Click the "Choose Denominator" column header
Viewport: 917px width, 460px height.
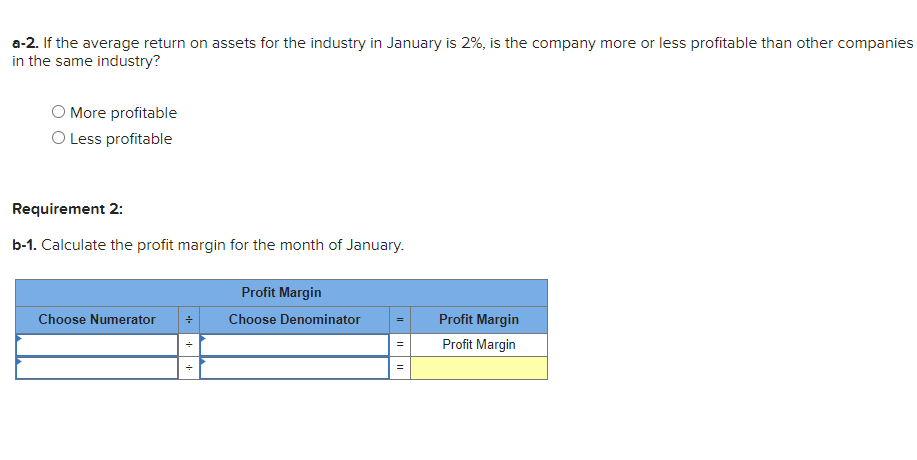(x=294, y=320)
